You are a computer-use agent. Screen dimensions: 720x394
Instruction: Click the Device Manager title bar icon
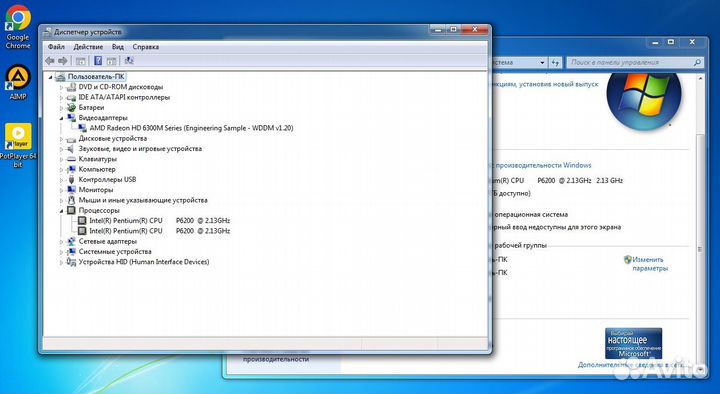click(47, 32)
